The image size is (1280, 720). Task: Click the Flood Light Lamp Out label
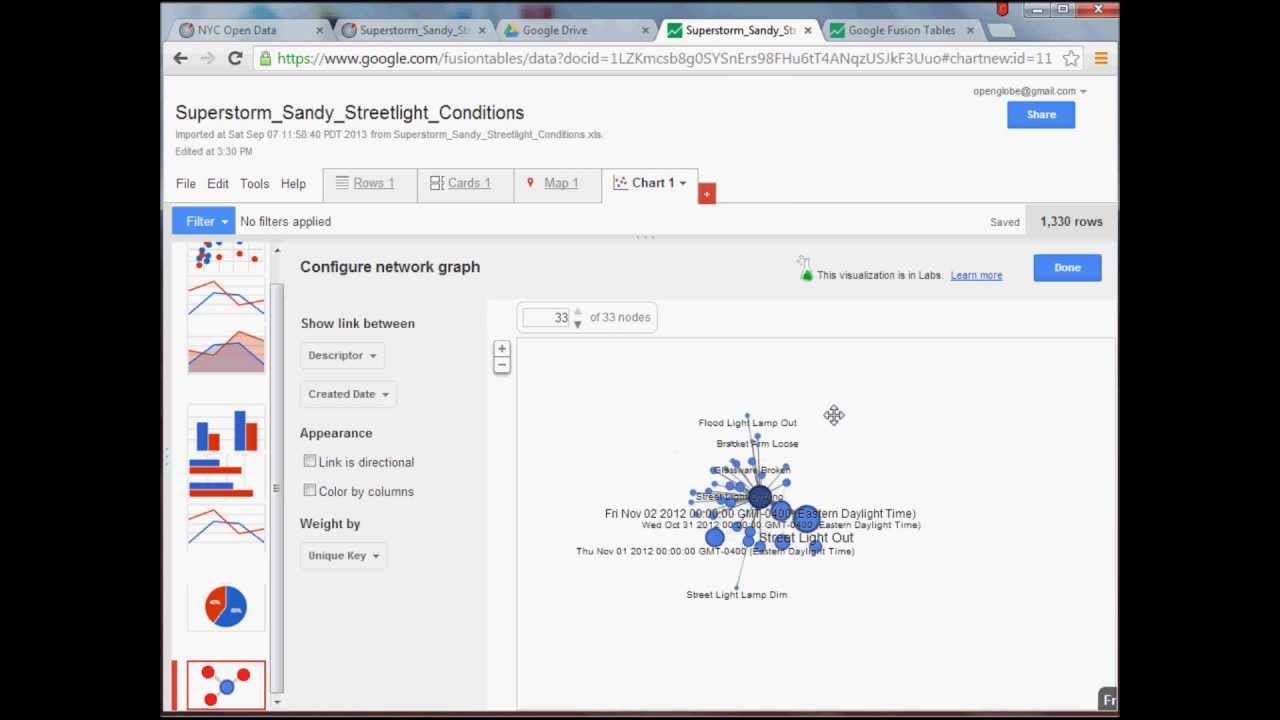pos(748,423)
